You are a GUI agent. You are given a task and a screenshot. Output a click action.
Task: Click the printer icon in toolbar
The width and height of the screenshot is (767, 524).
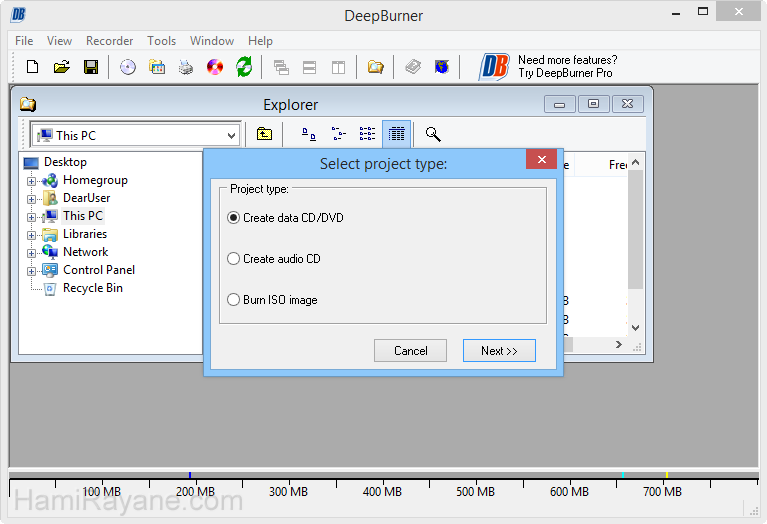coord(186,67)
